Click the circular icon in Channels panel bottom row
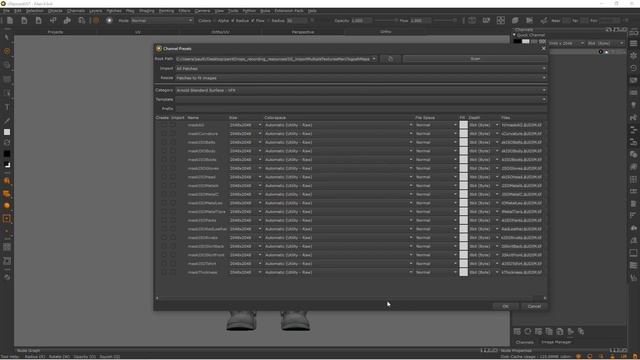 (528, 331)
